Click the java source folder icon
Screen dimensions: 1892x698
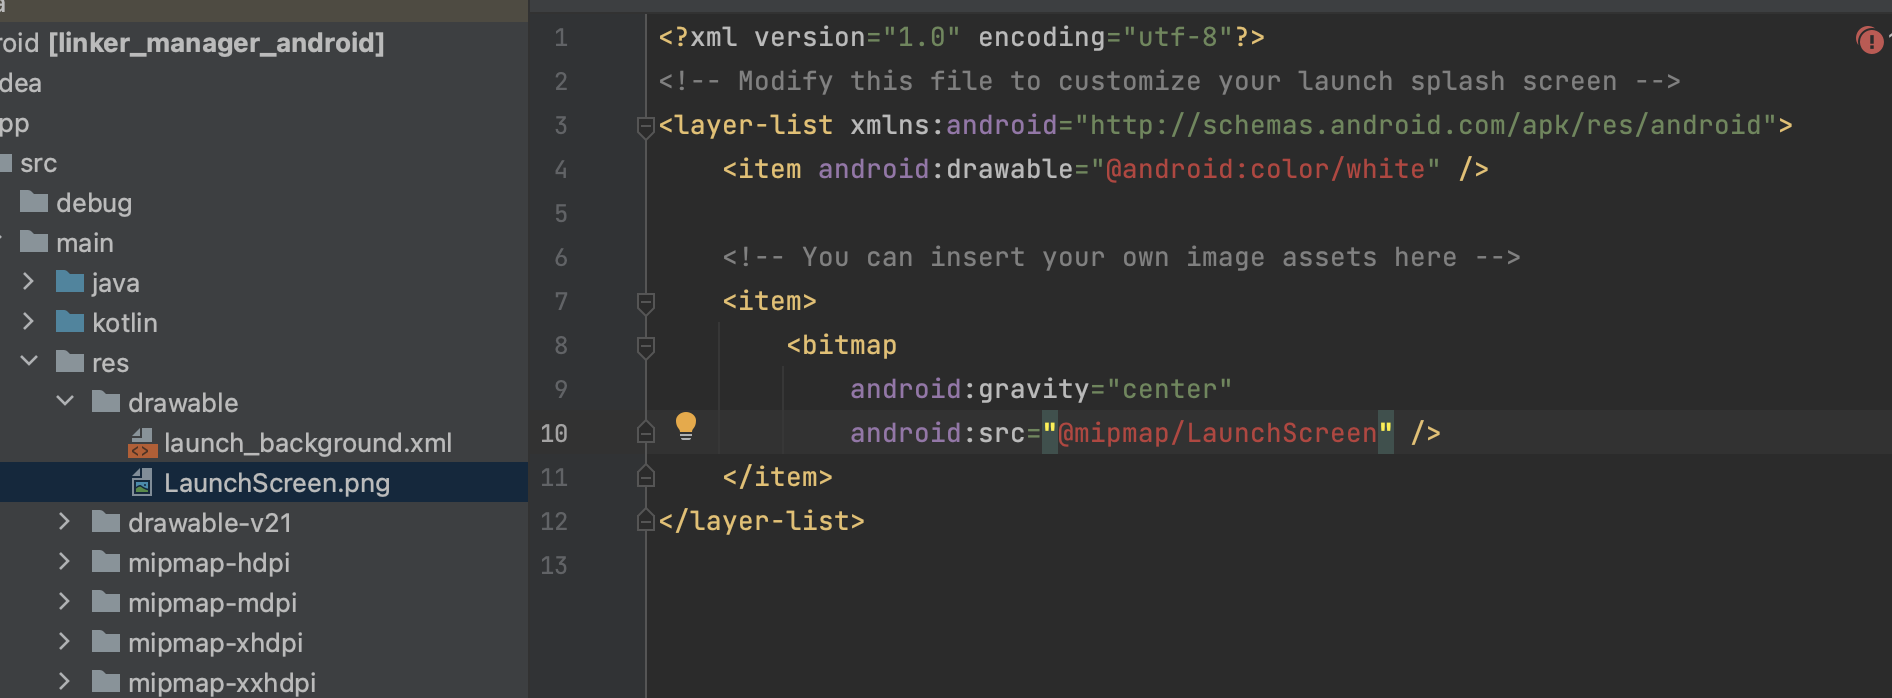pos(70,282)
